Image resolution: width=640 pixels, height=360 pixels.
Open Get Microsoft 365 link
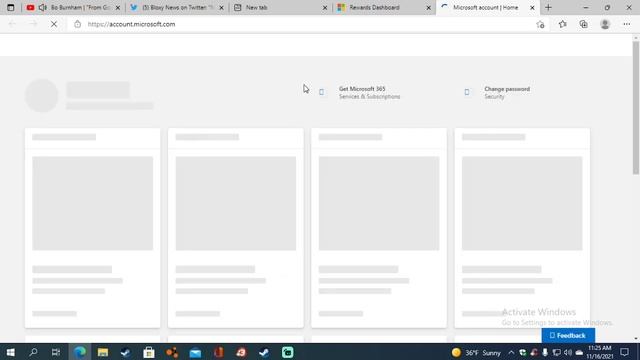[x=369, y=92]
